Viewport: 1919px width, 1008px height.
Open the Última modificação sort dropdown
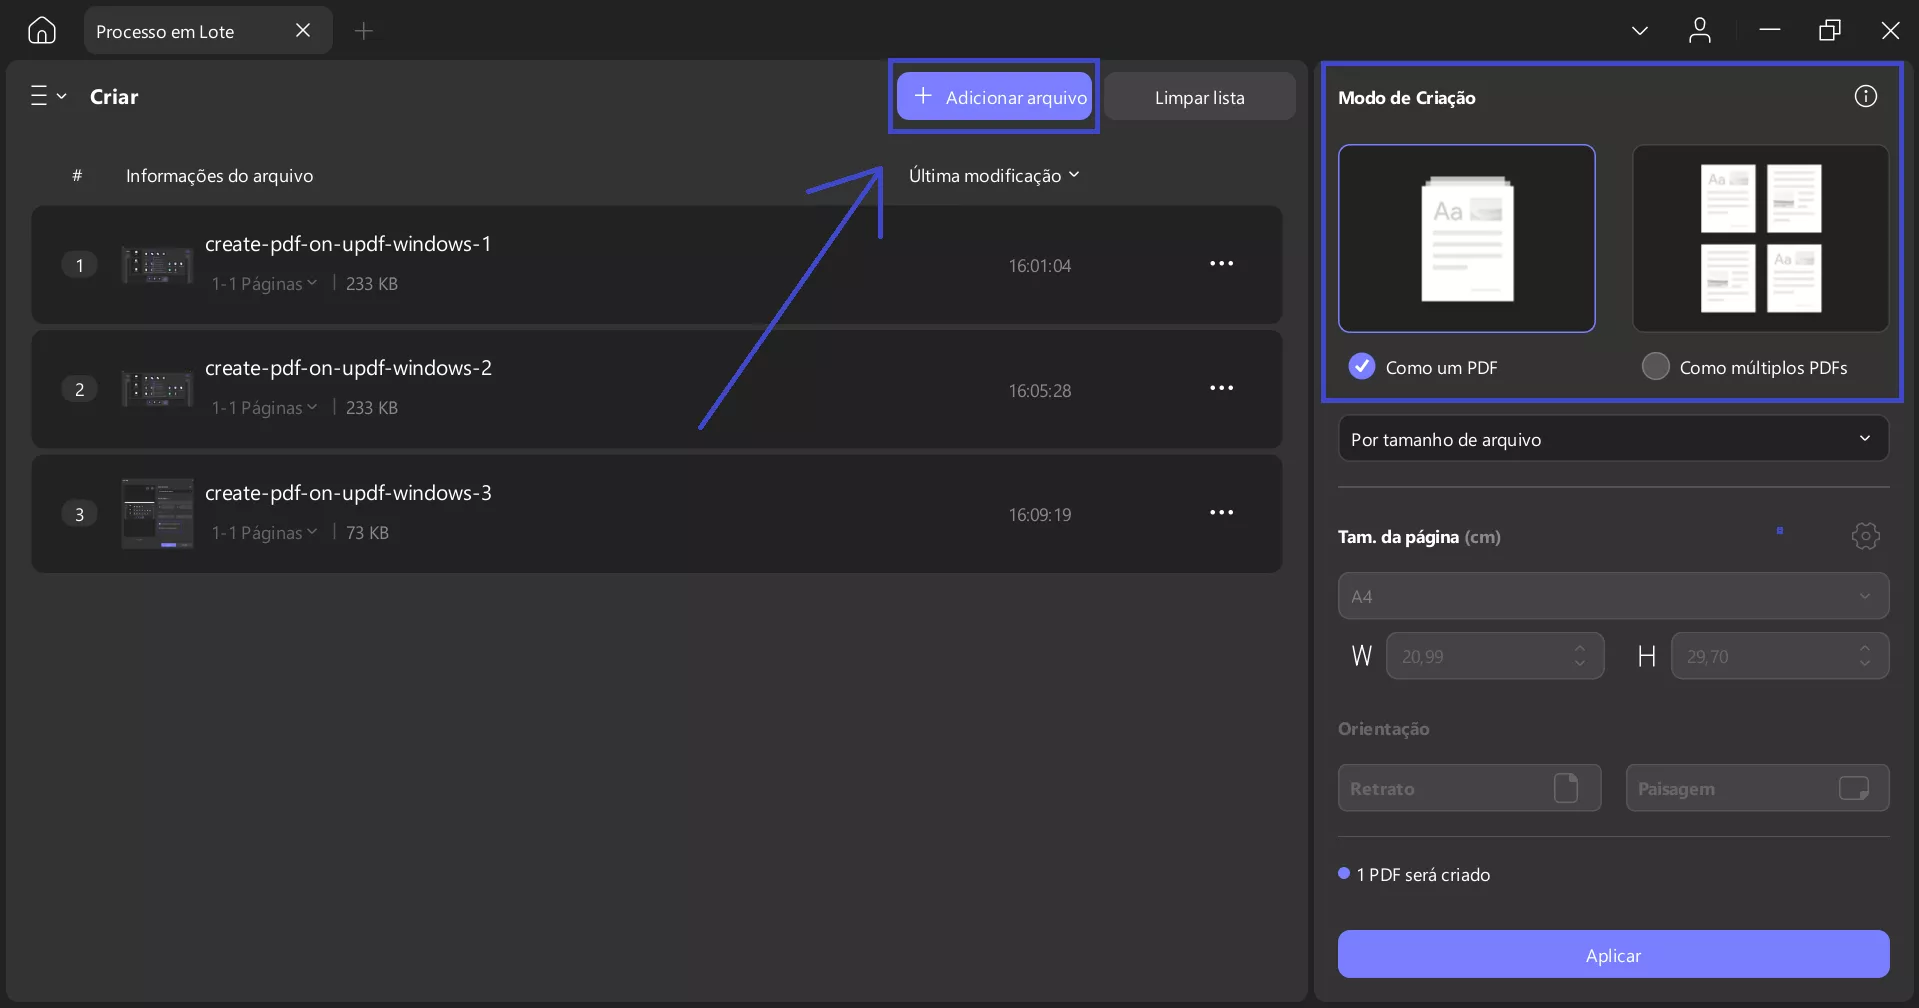(993, 175)
